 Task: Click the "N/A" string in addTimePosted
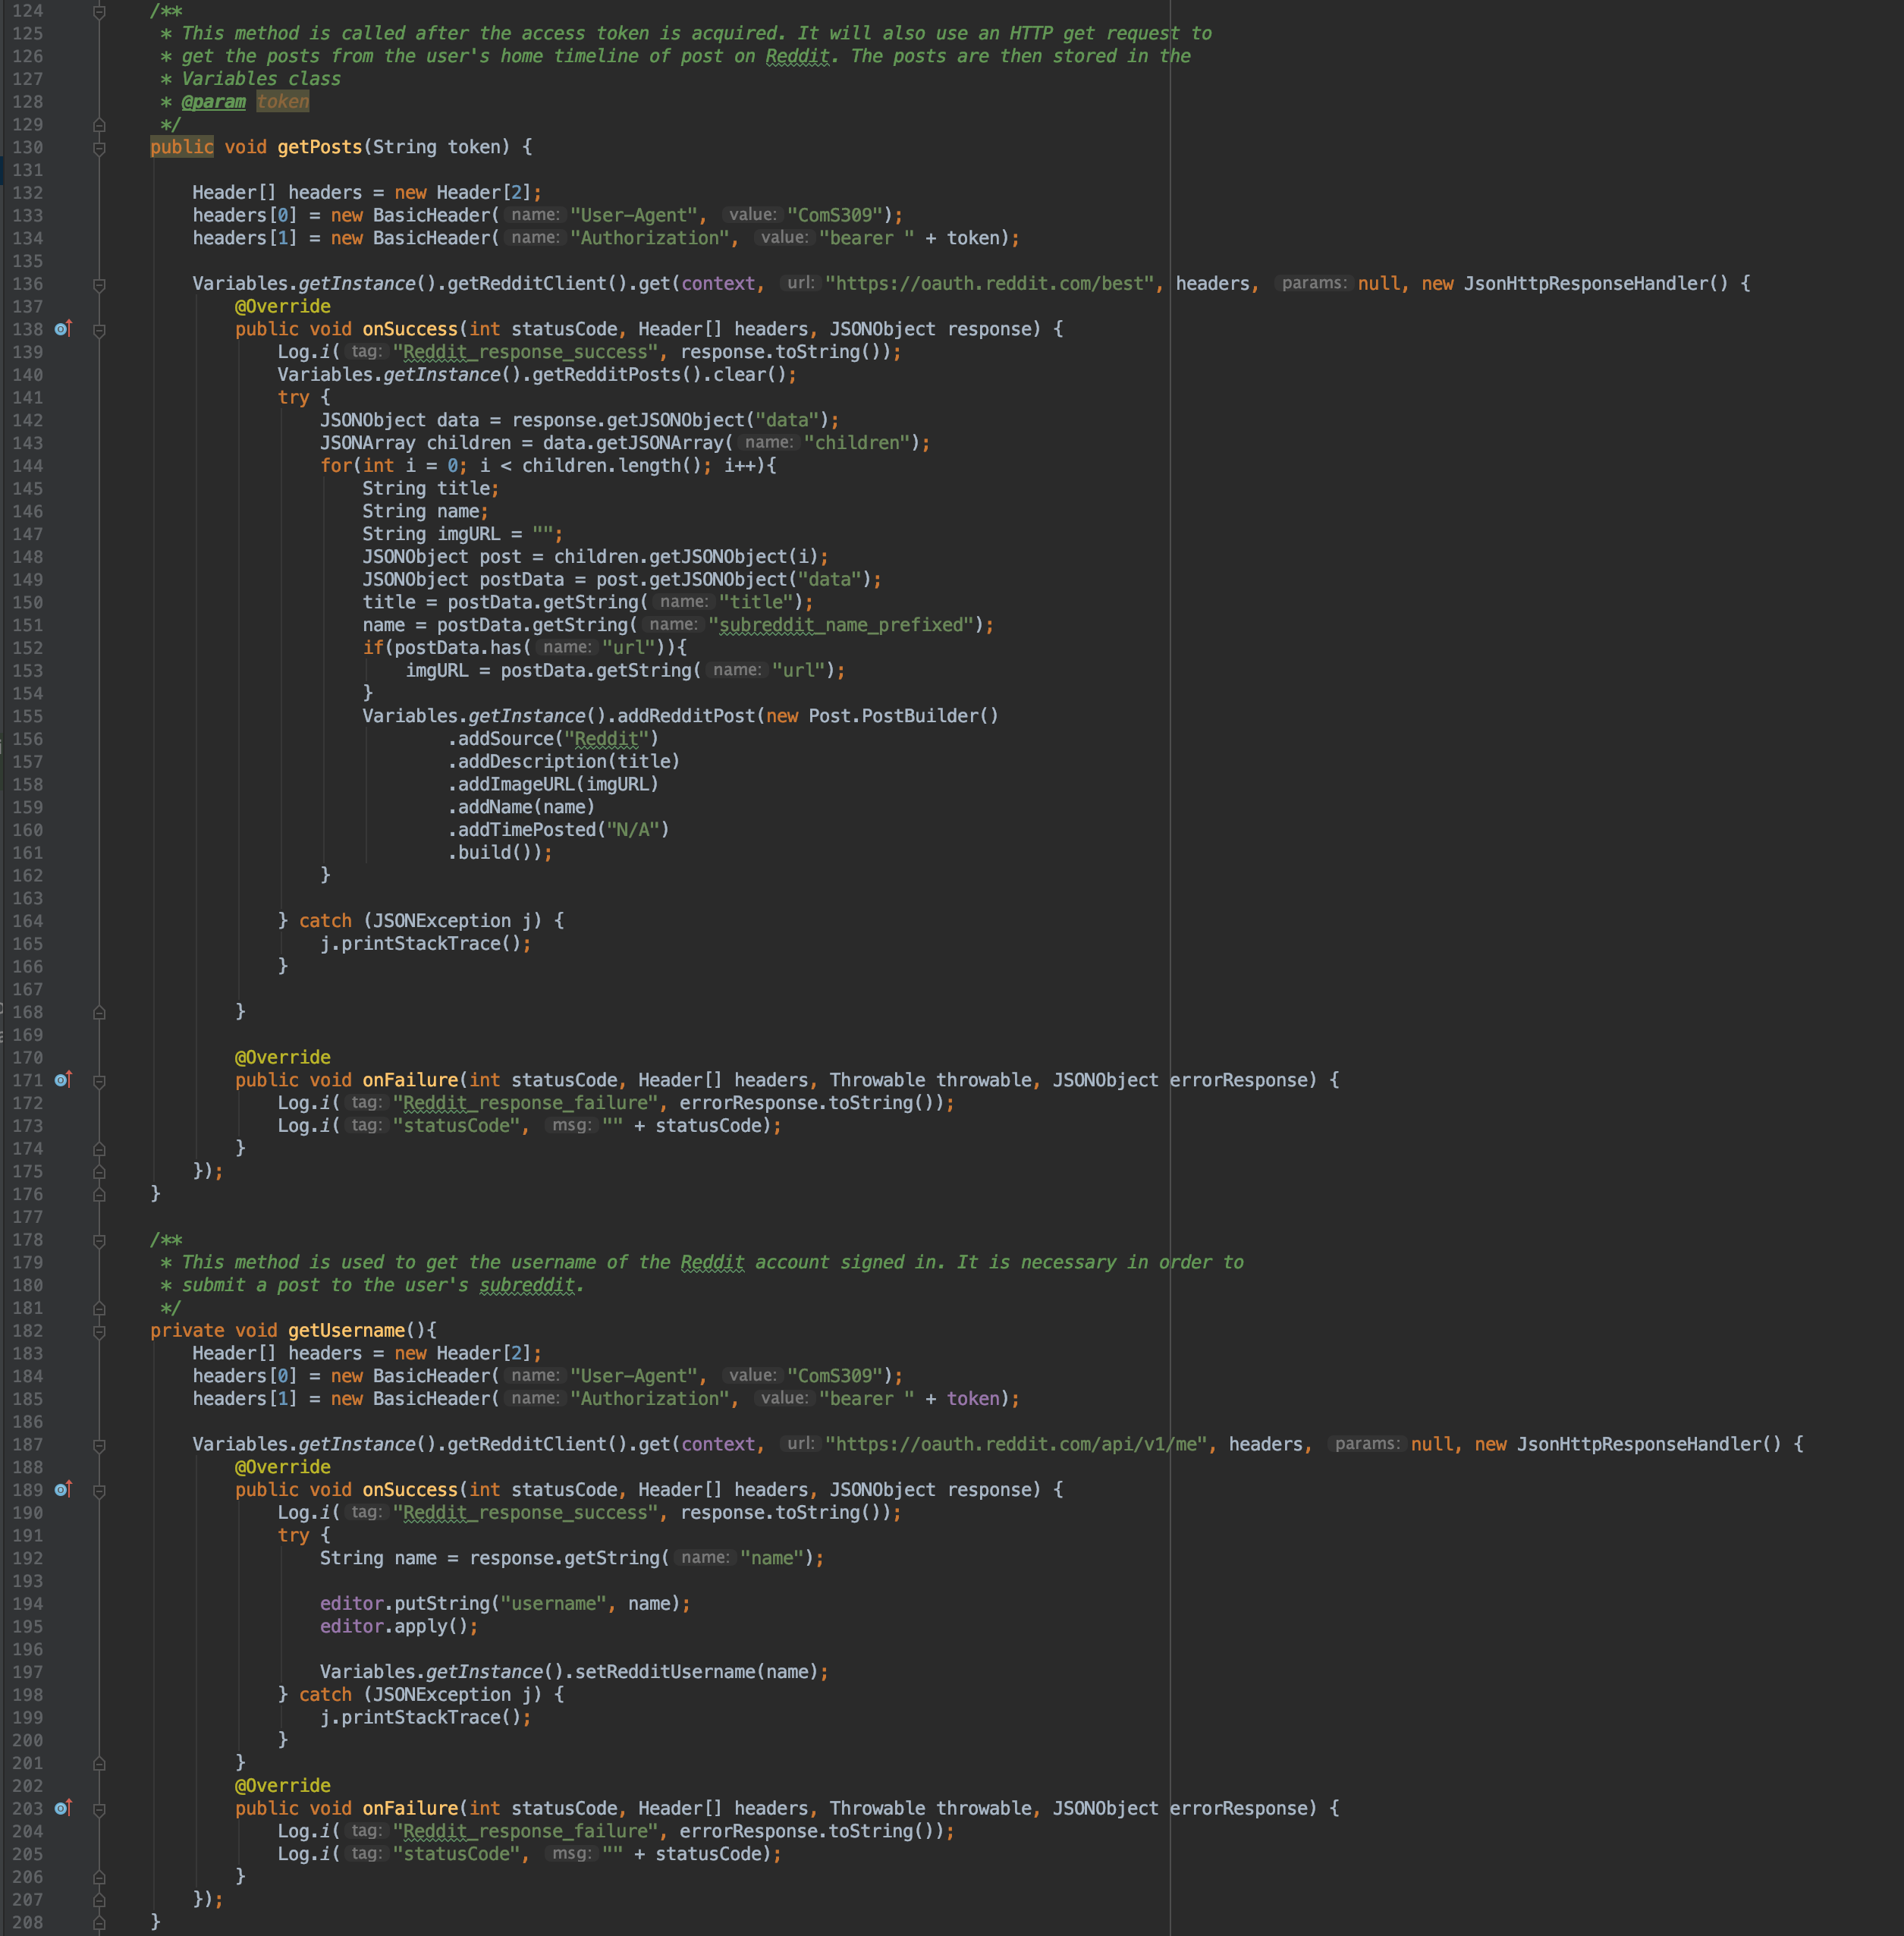633,830
